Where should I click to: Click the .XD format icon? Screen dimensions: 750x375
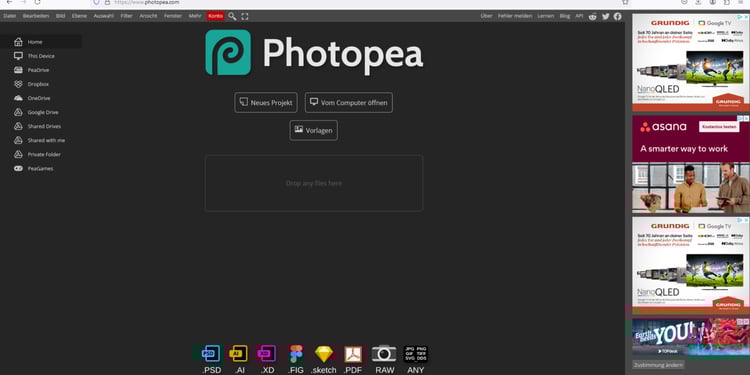tap(267, 354)
